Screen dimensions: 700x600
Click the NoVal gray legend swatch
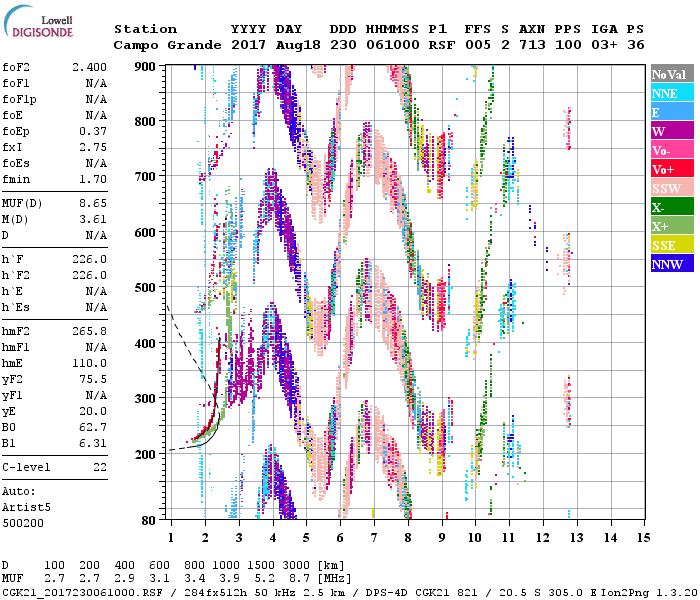(670, 74)
